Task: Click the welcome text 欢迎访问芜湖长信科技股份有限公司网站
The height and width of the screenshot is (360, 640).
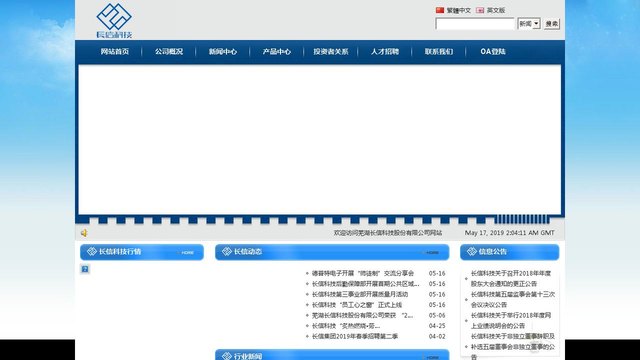Action: [x=388, y=233]
